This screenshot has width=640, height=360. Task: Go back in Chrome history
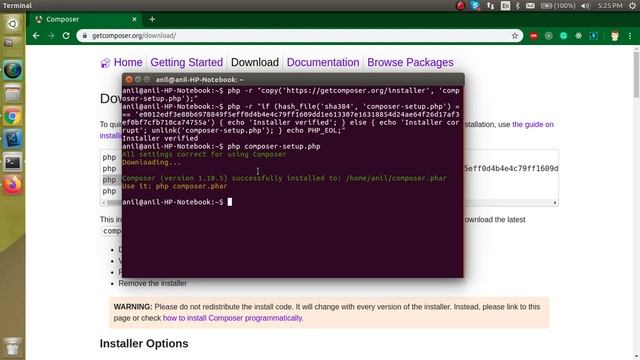point(36,36)
